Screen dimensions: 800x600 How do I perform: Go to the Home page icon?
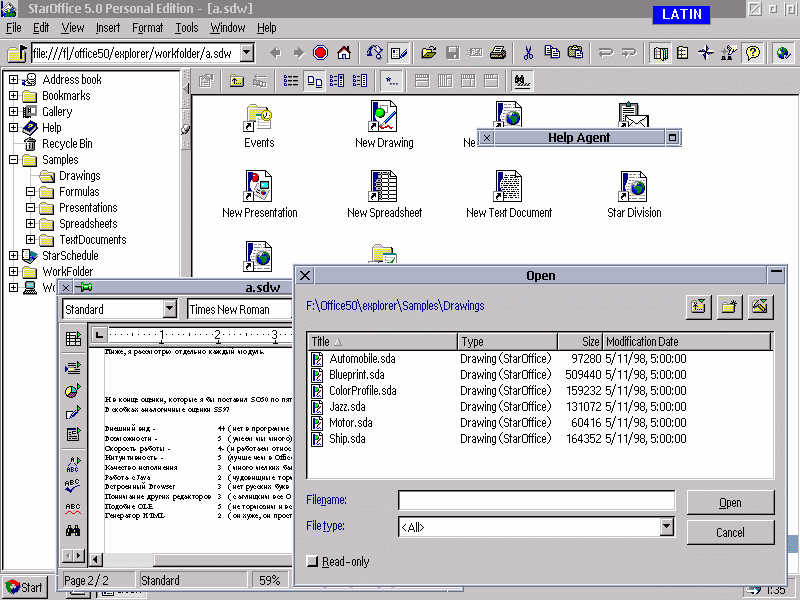click(x=344, y=53)
